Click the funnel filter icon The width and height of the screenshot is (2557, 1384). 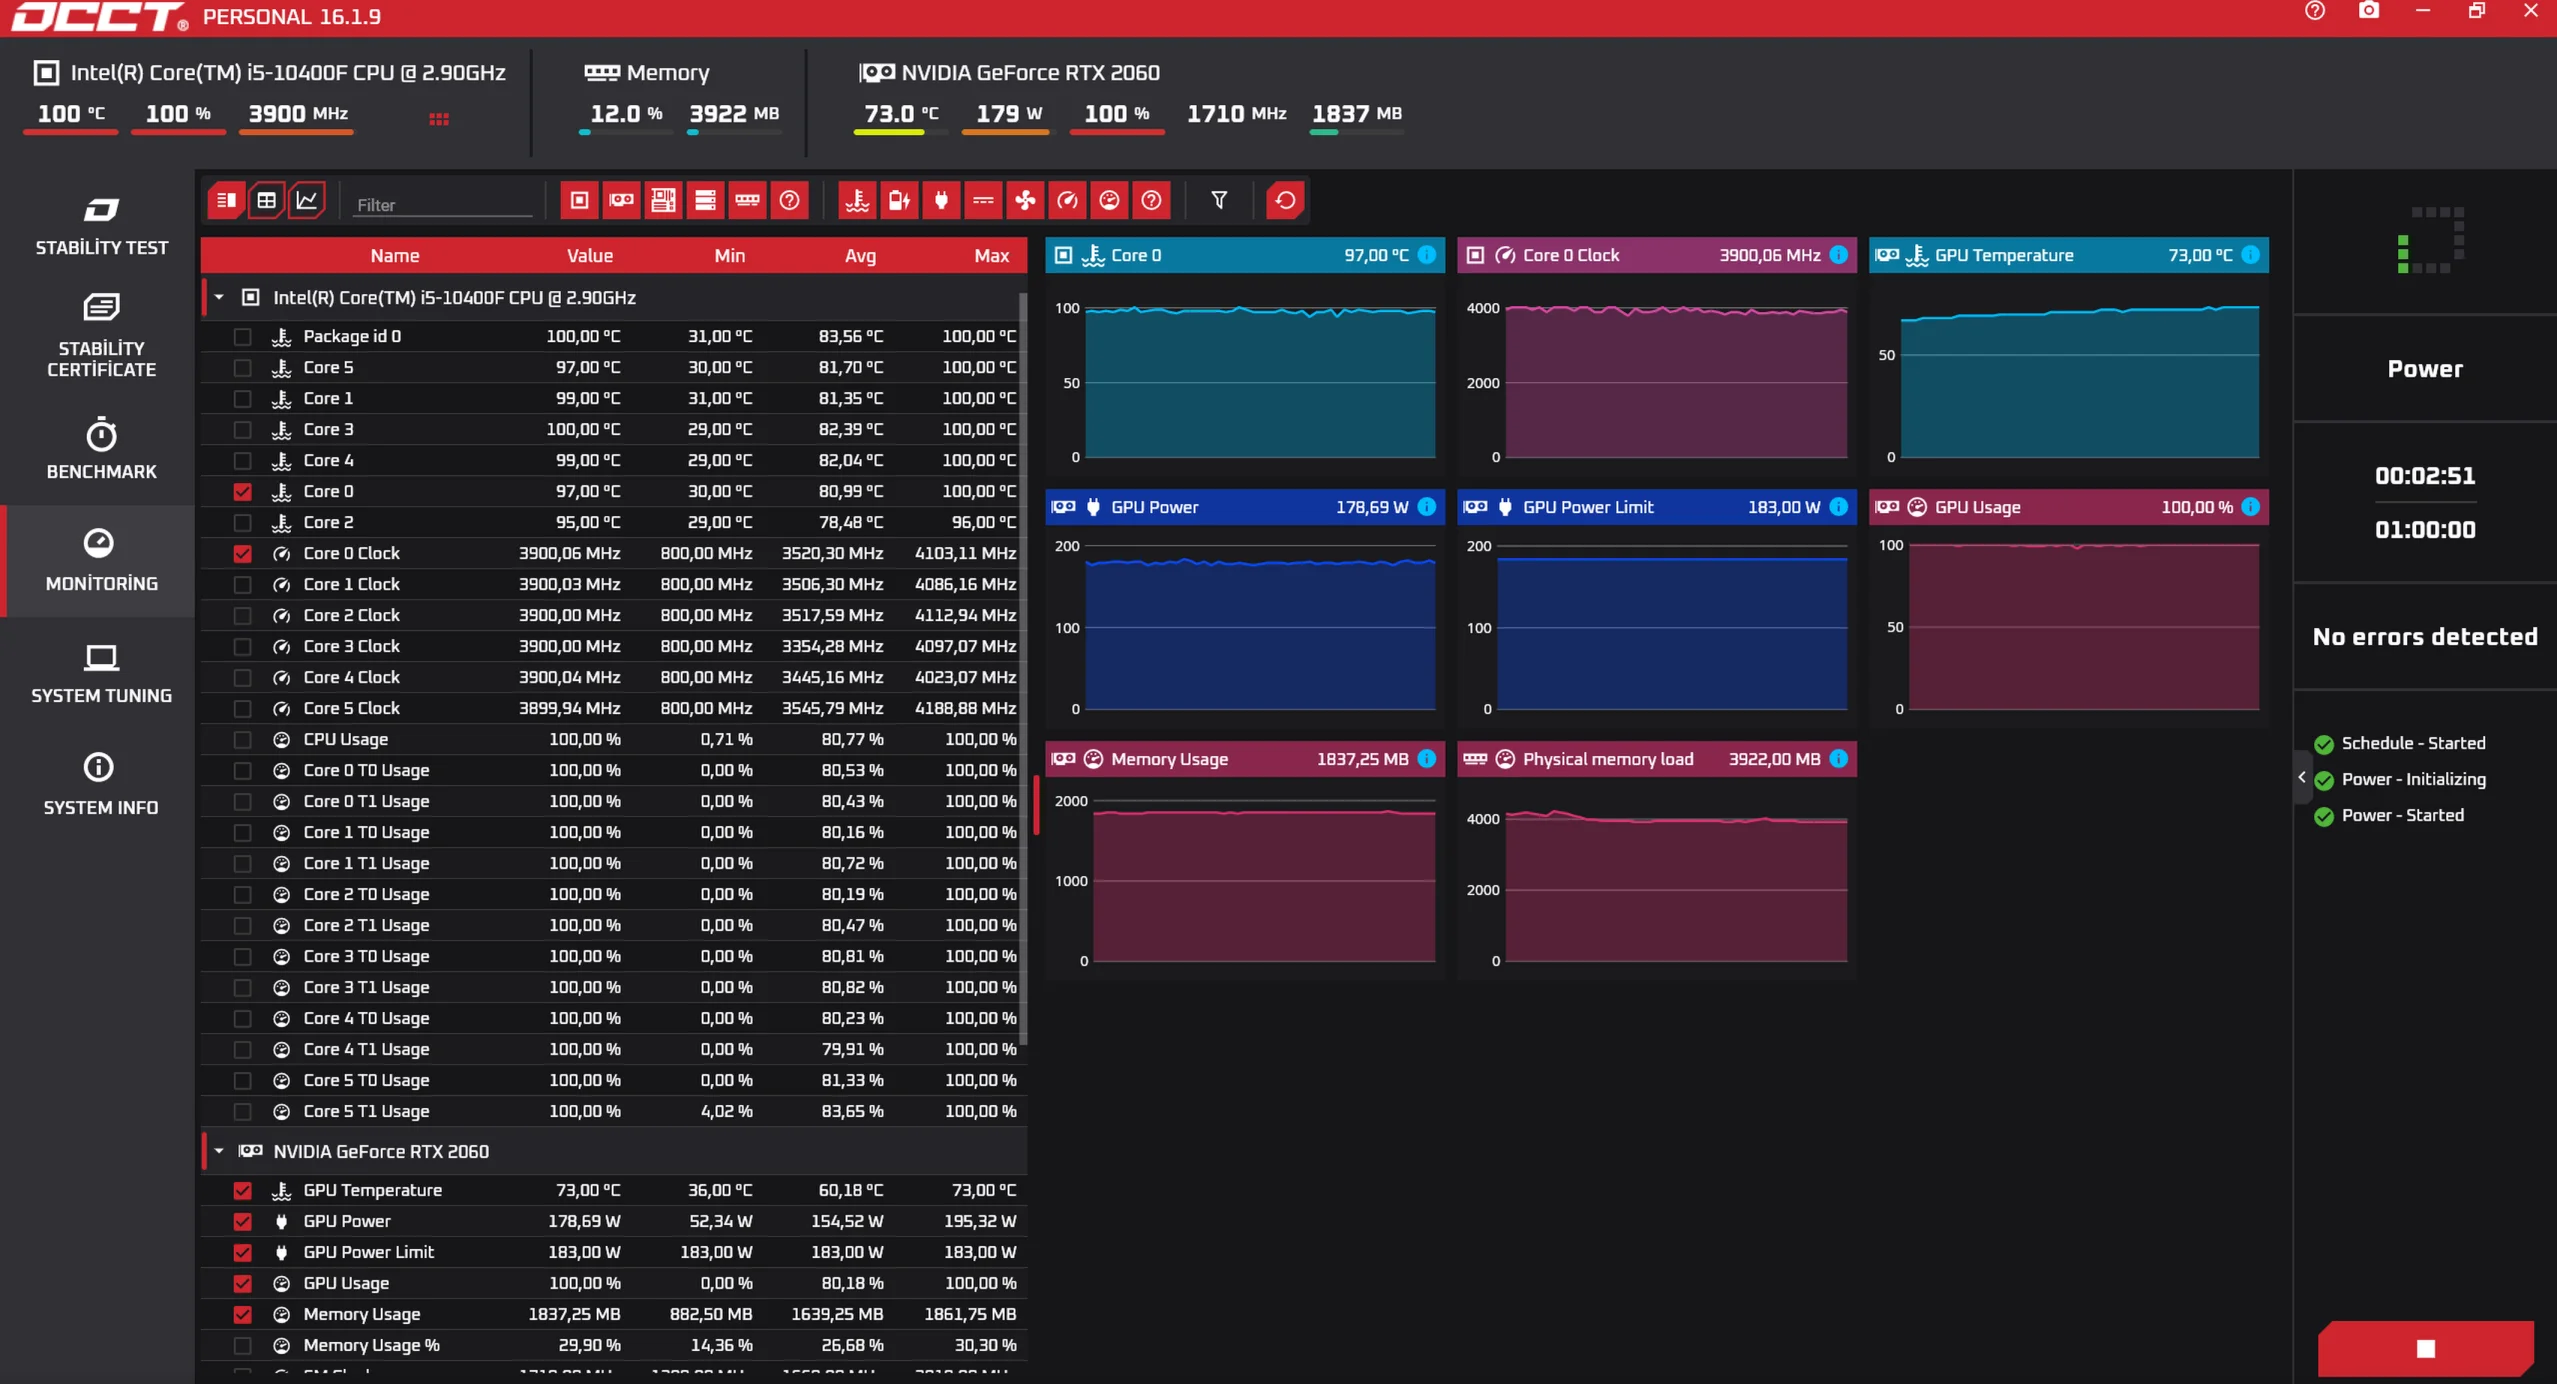click(1219, 201)
